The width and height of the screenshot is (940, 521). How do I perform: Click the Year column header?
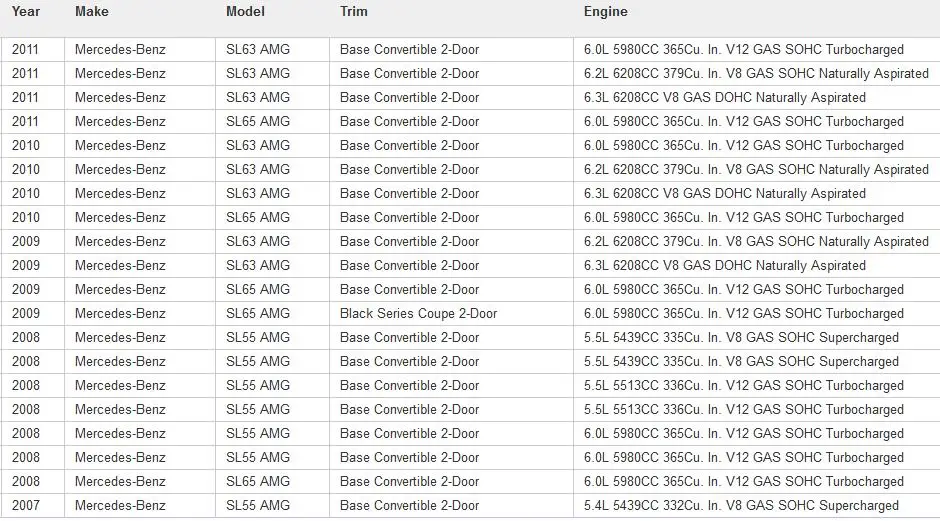(x=26, y=11)
